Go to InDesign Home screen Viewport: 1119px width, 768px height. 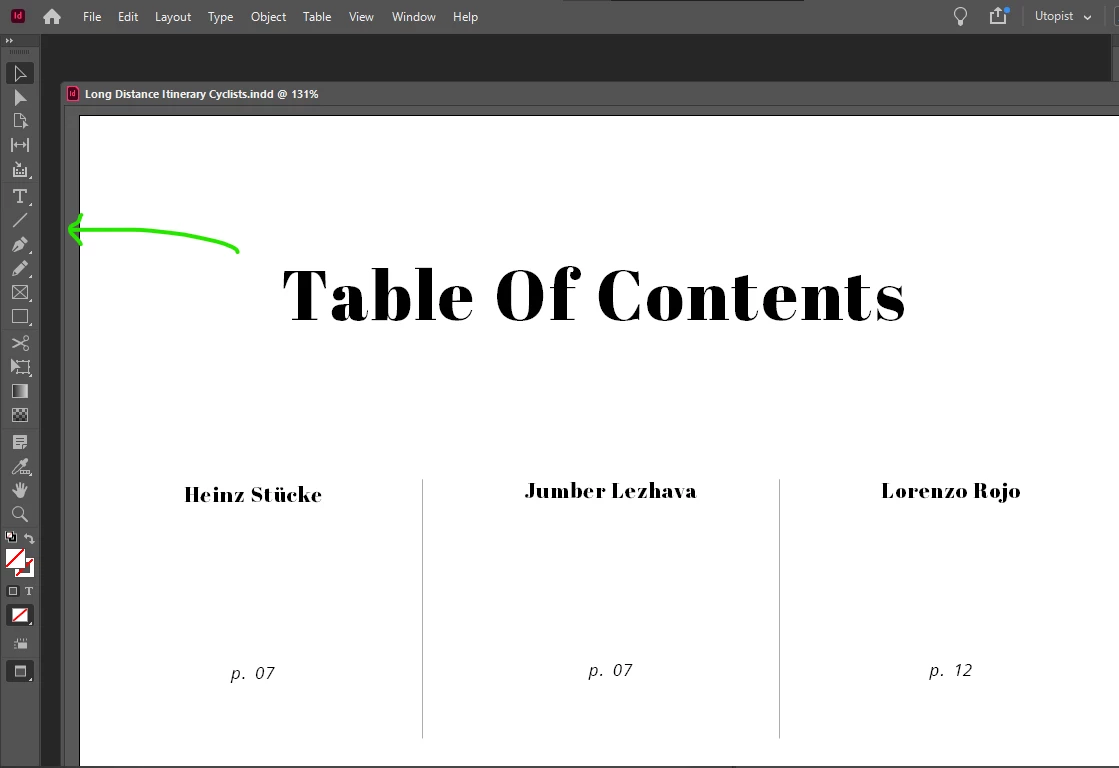[52, 16]
